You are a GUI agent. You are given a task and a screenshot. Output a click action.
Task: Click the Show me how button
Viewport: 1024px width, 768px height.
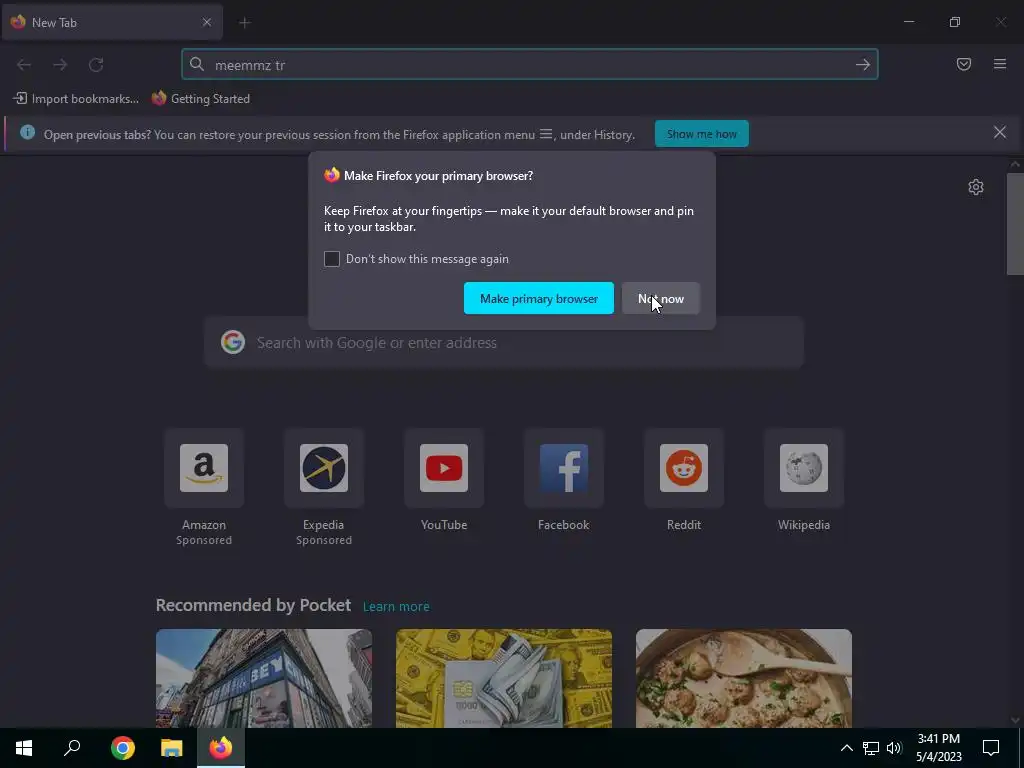701,134
